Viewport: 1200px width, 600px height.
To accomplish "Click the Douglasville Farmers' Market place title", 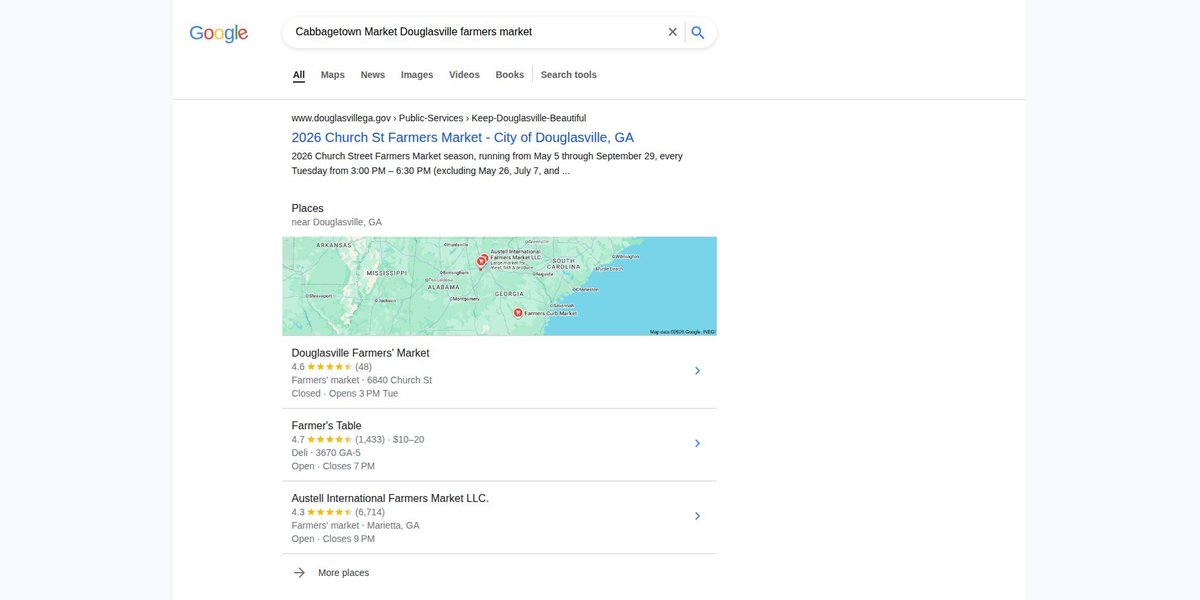I will 360,353.
